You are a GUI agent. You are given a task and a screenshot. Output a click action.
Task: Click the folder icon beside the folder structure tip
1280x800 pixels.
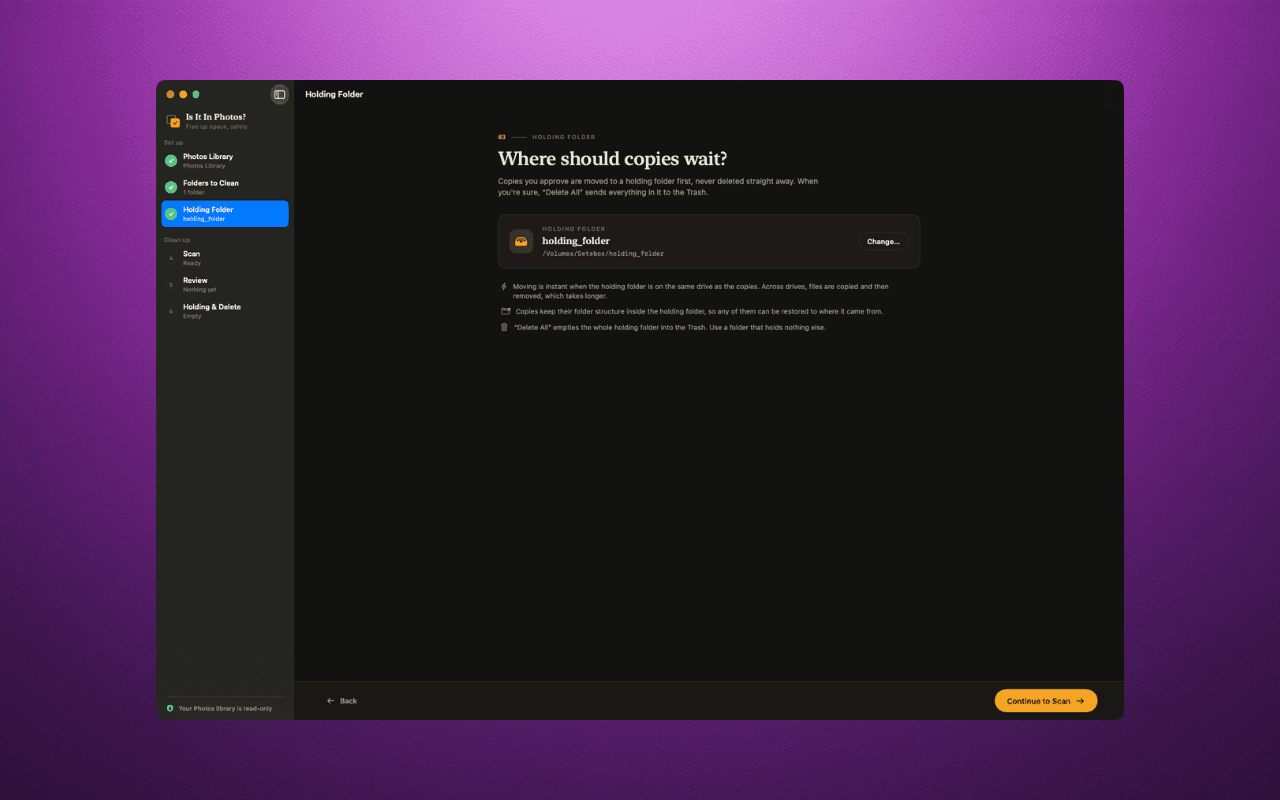click(505, 311)
